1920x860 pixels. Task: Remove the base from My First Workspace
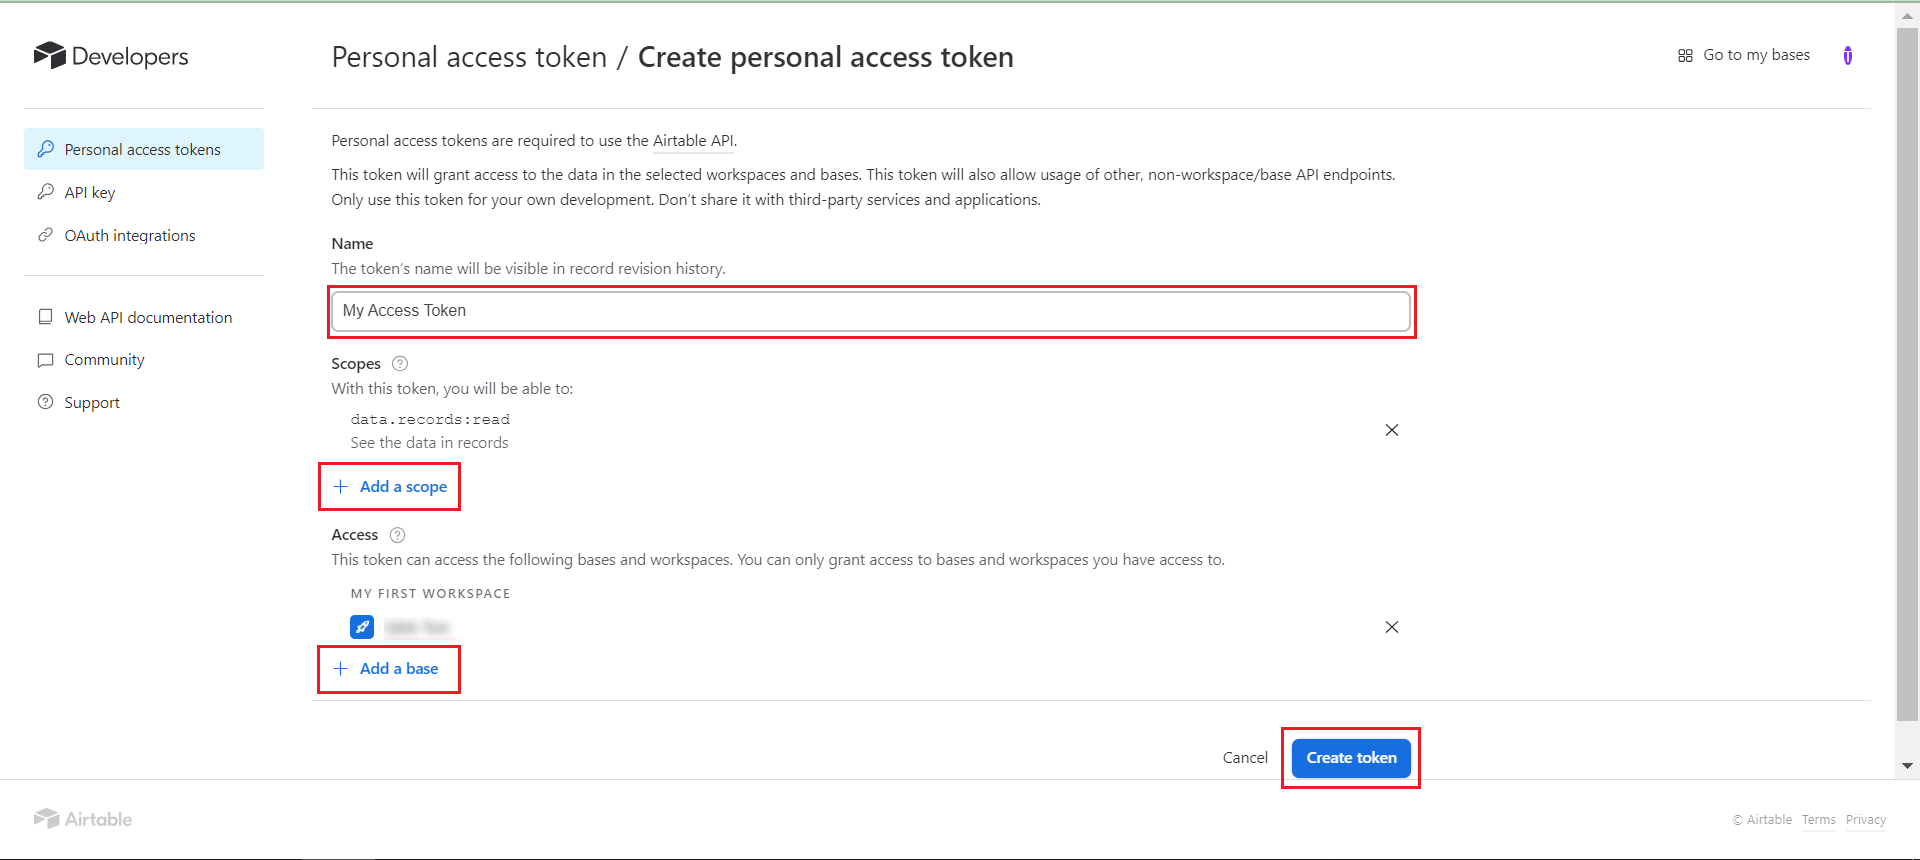coord(1391,627)
